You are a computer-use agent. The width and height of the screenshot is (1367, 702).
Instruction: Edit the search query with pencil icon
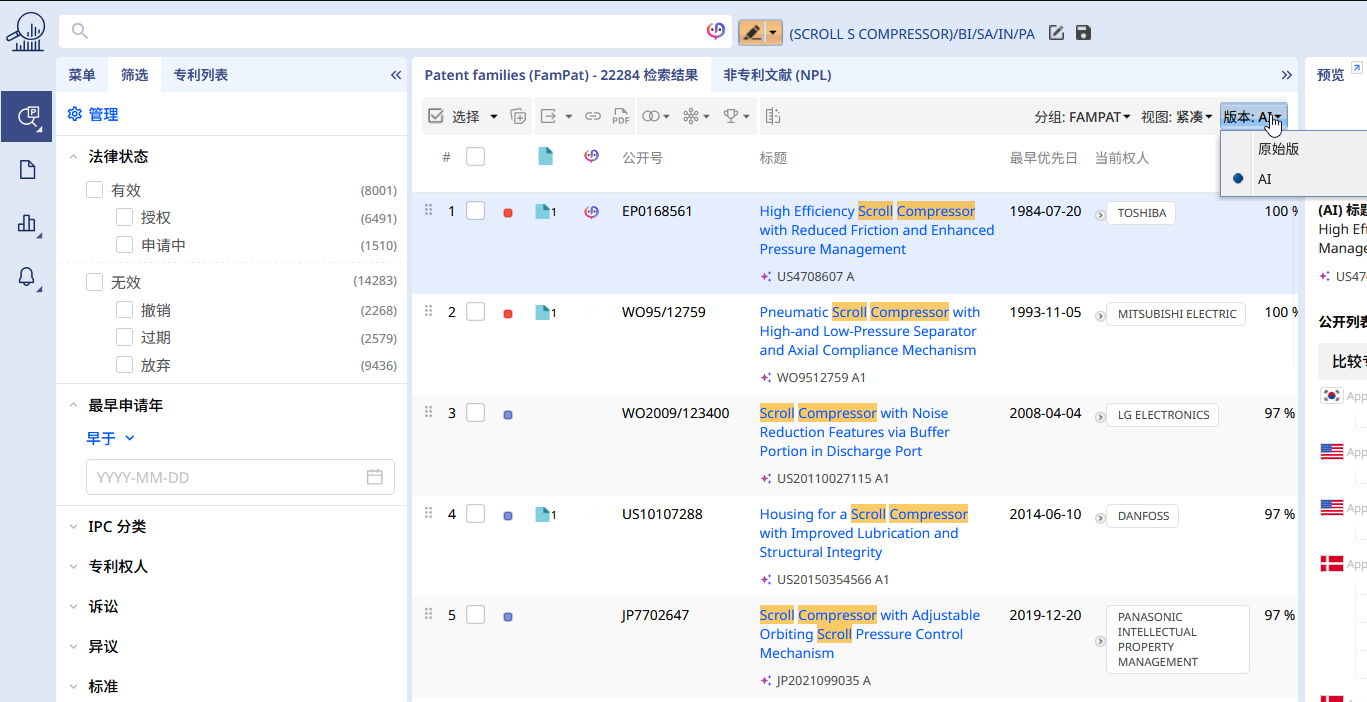pyautogui.click(x=1056, y=33)
